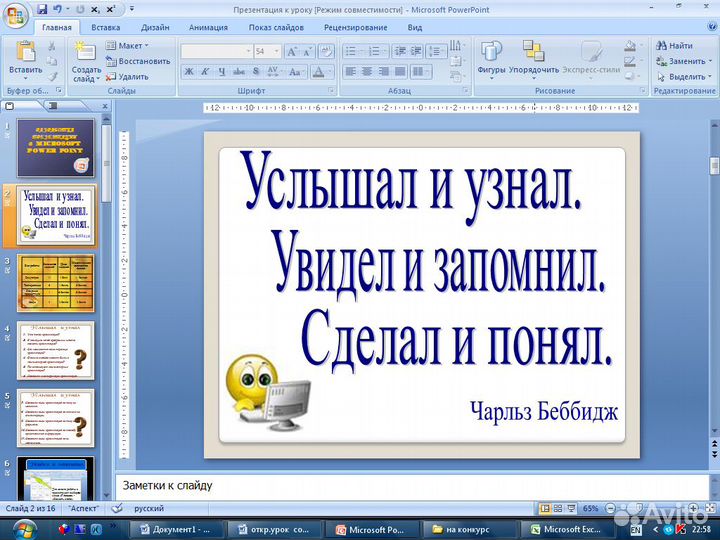Open Упорядочить arrange menu

[534, 58]
